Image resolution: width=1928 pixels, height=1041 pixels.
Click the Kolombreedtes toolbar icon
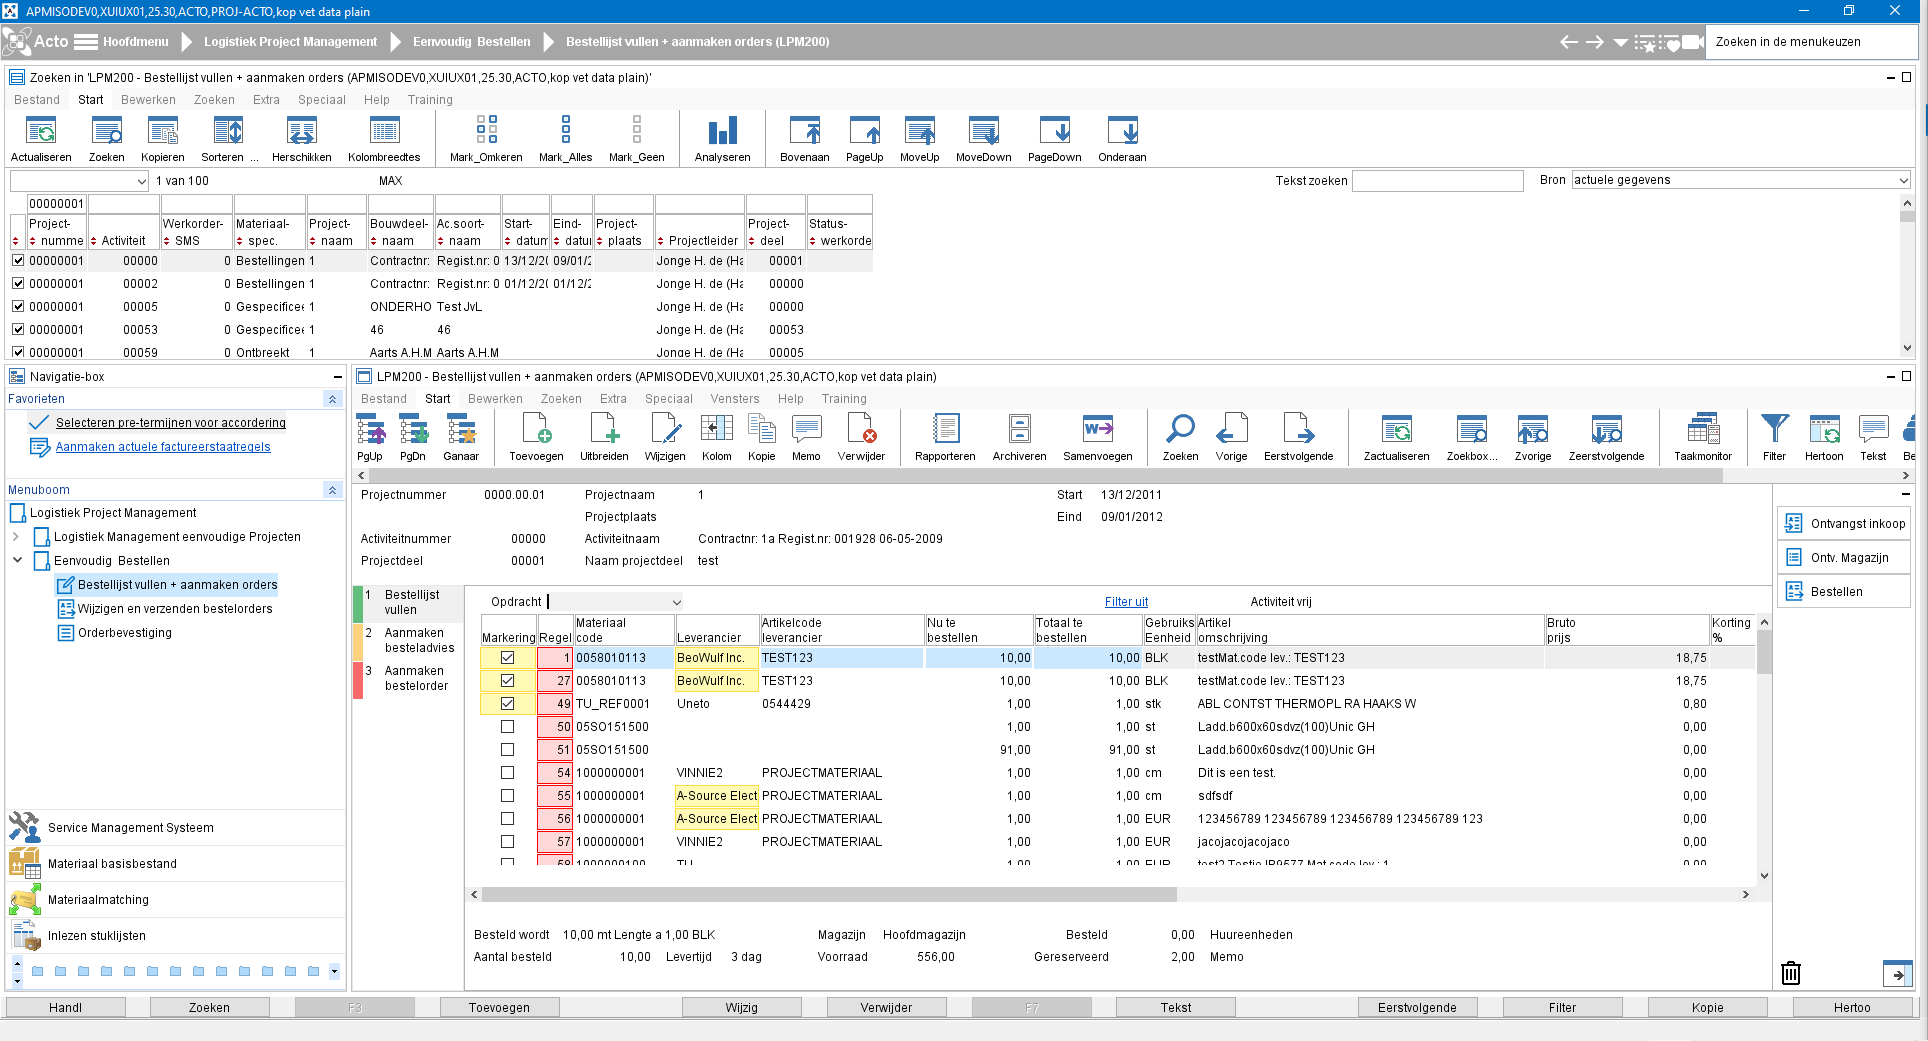(x=384, y=132)
